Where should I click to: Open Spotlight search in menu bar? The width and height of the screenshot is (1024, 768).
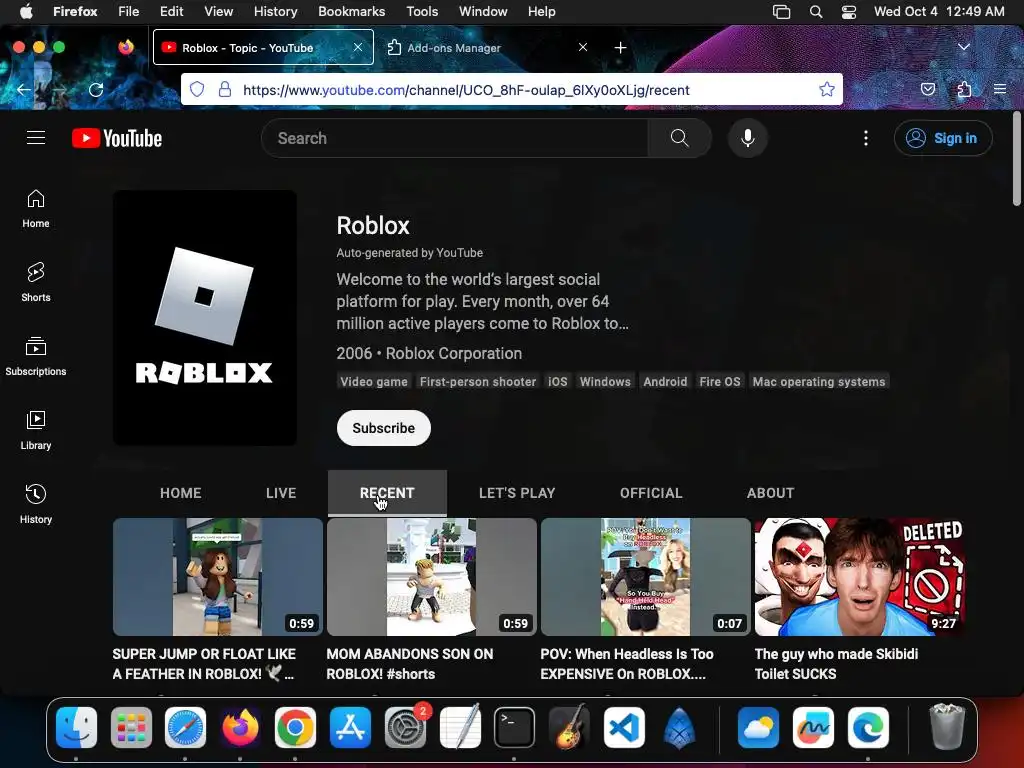click(816, 12)
